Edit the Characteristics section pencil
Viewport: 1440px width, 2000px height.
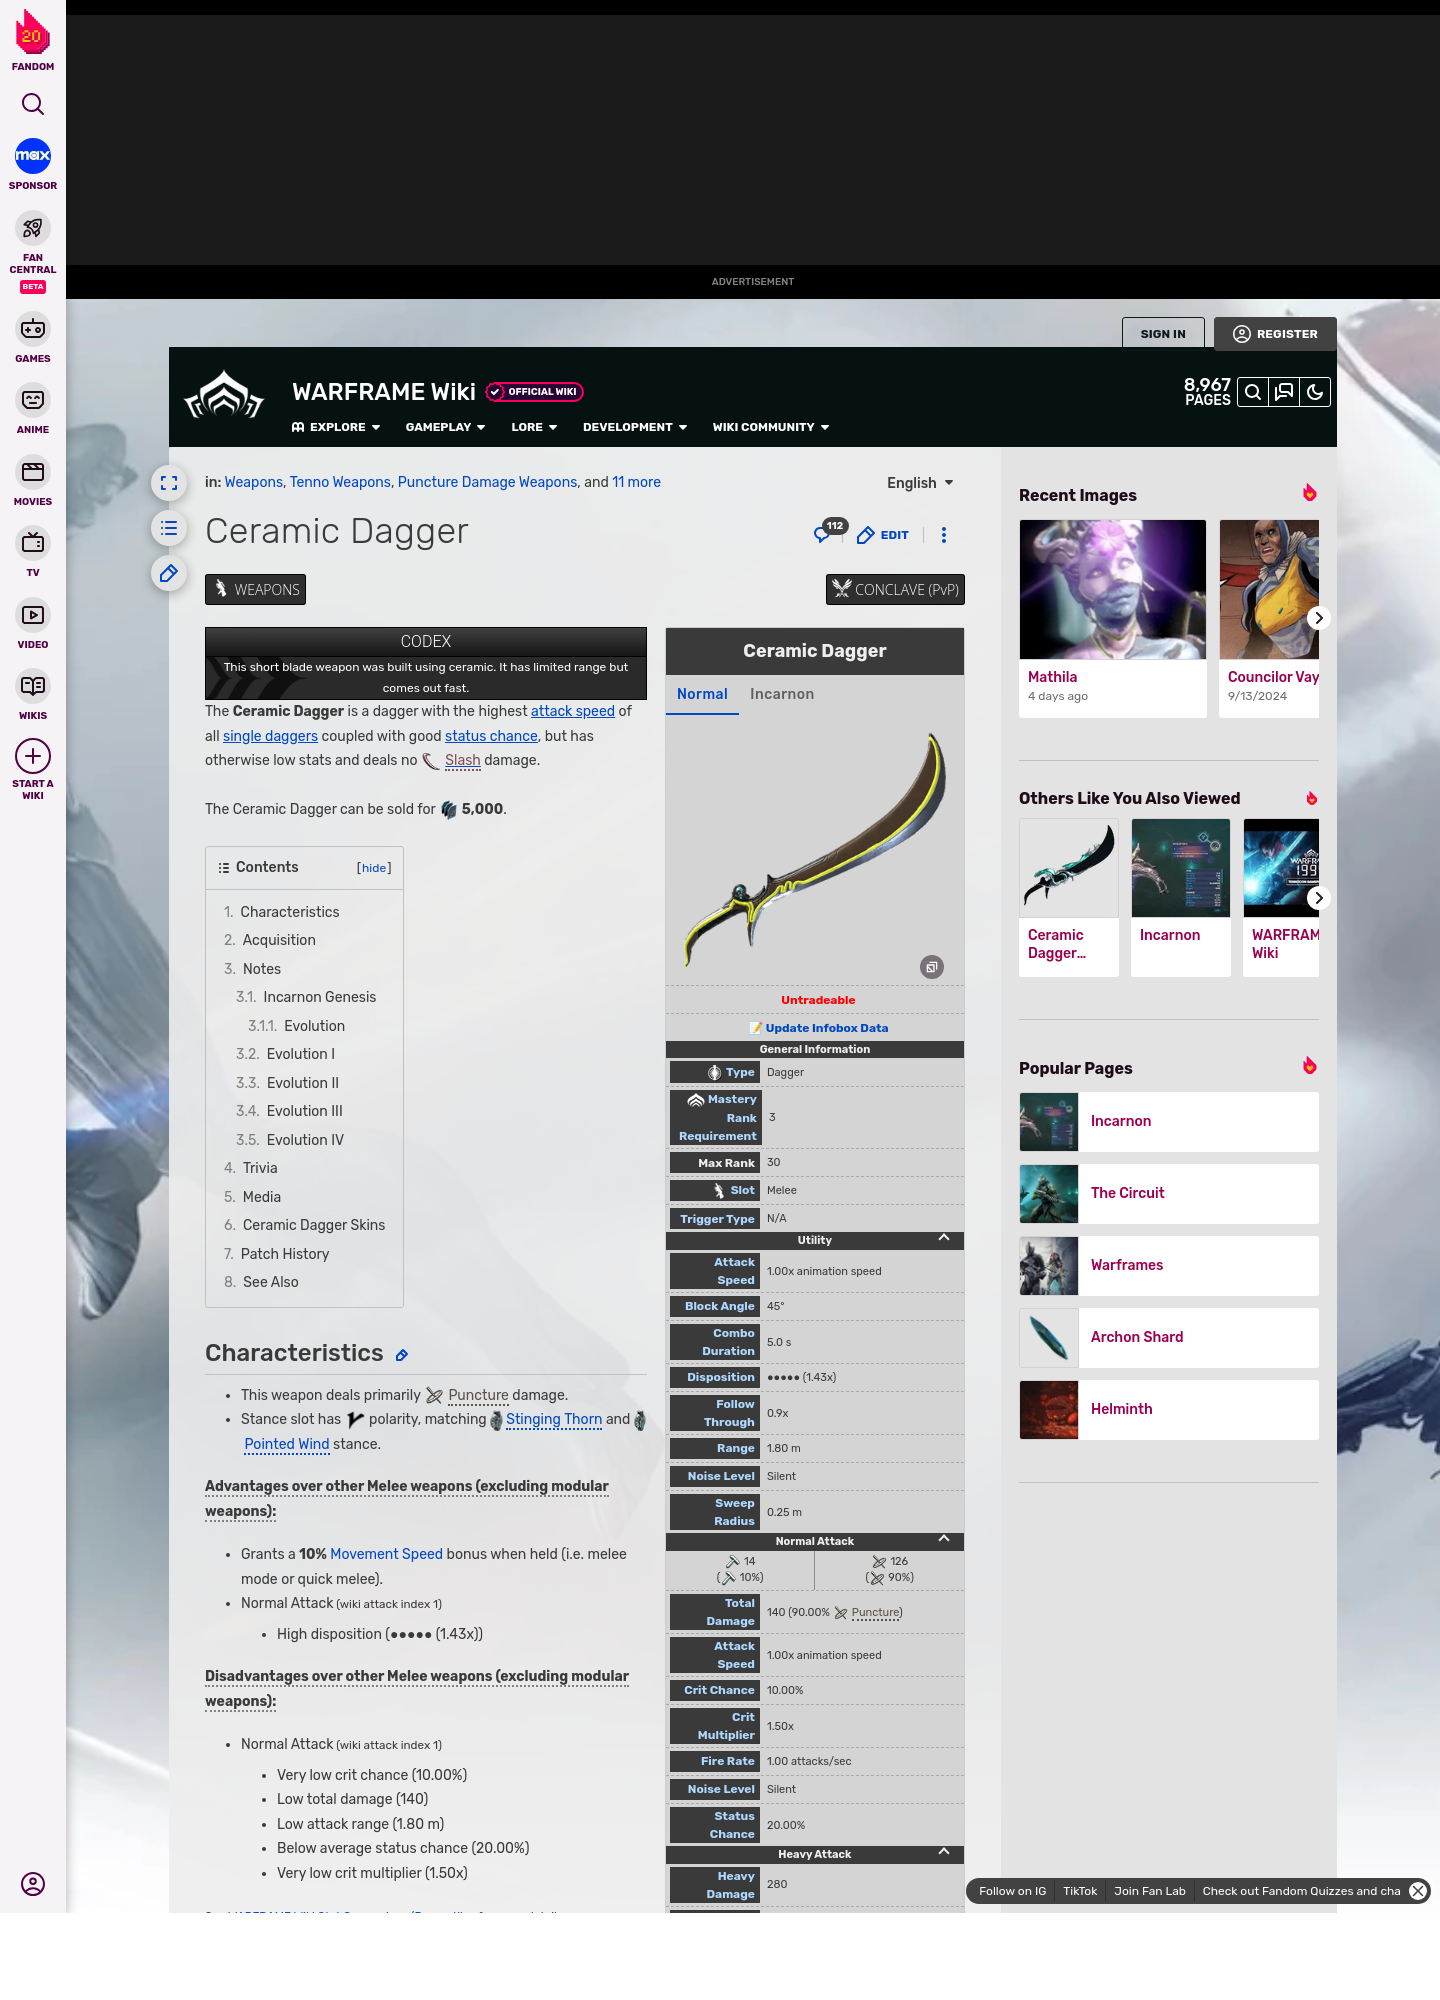point(402,1355)
